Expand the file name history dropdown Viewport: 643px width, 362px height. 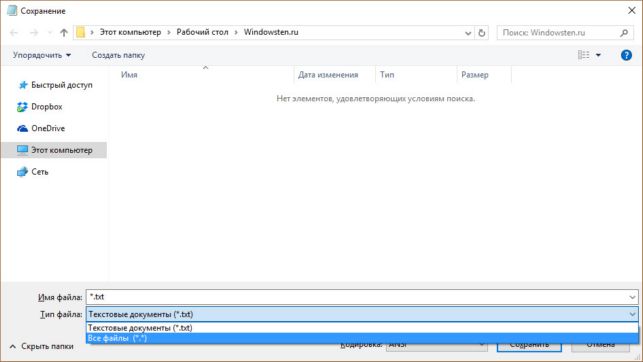pyautogui.click(x=632, y=297)
